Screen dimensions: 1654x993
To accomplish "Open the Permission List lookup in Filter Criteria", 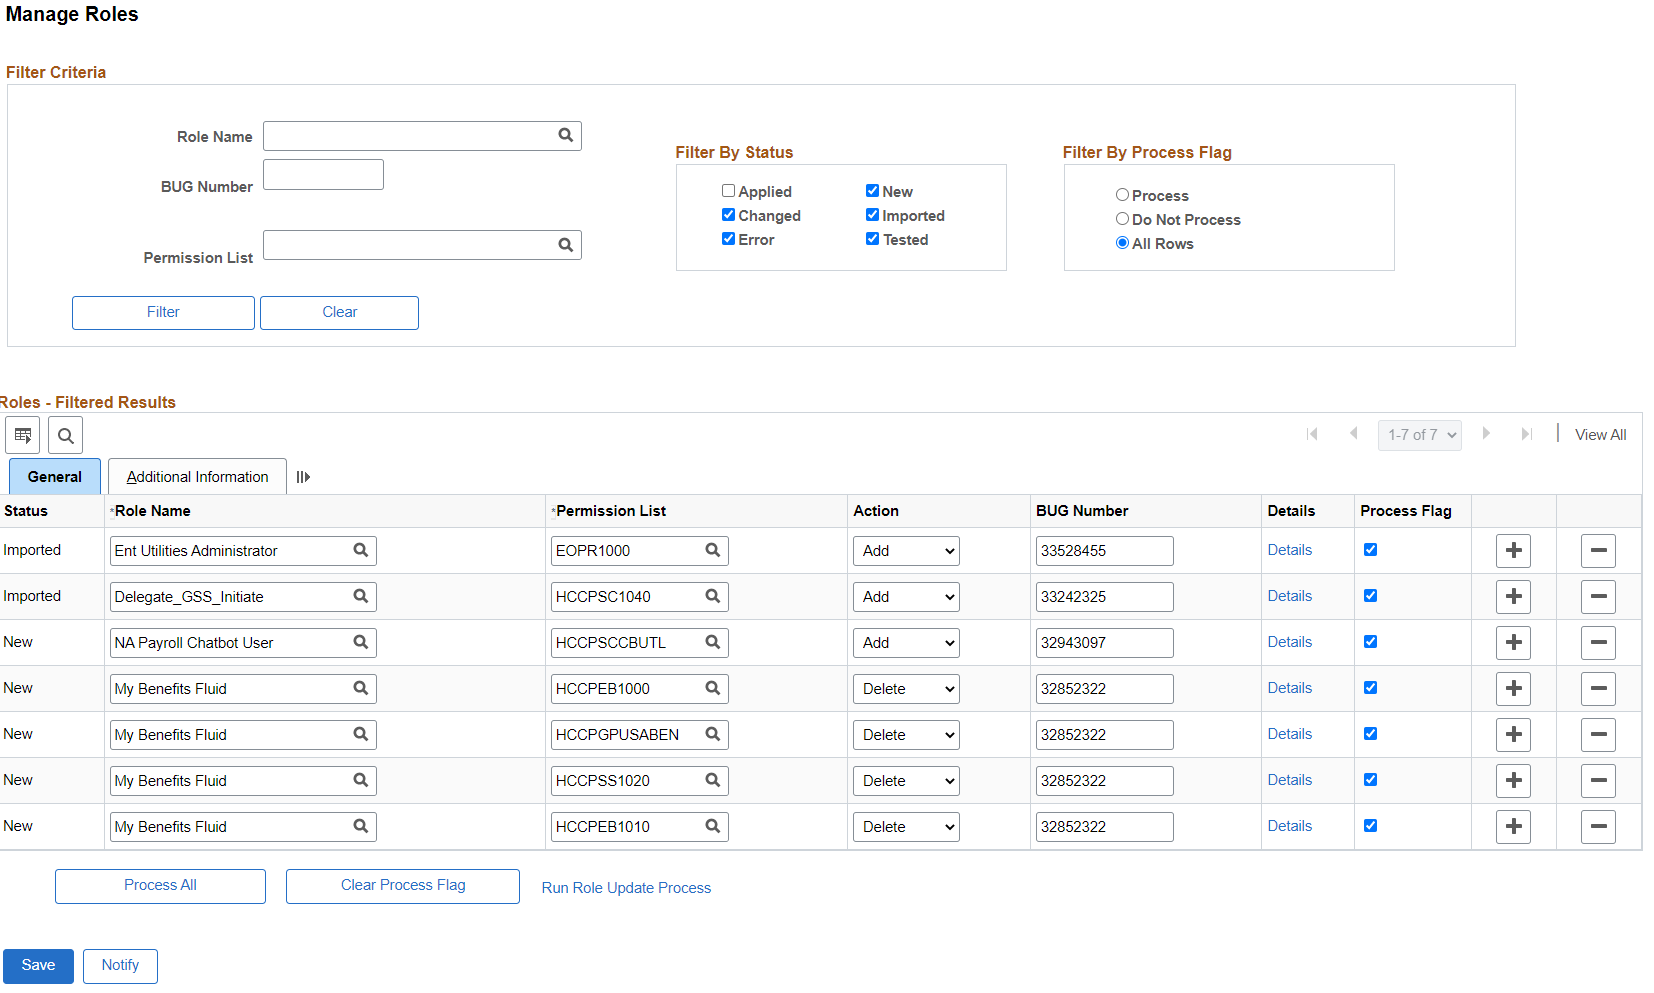I will [x=565, y=244].
